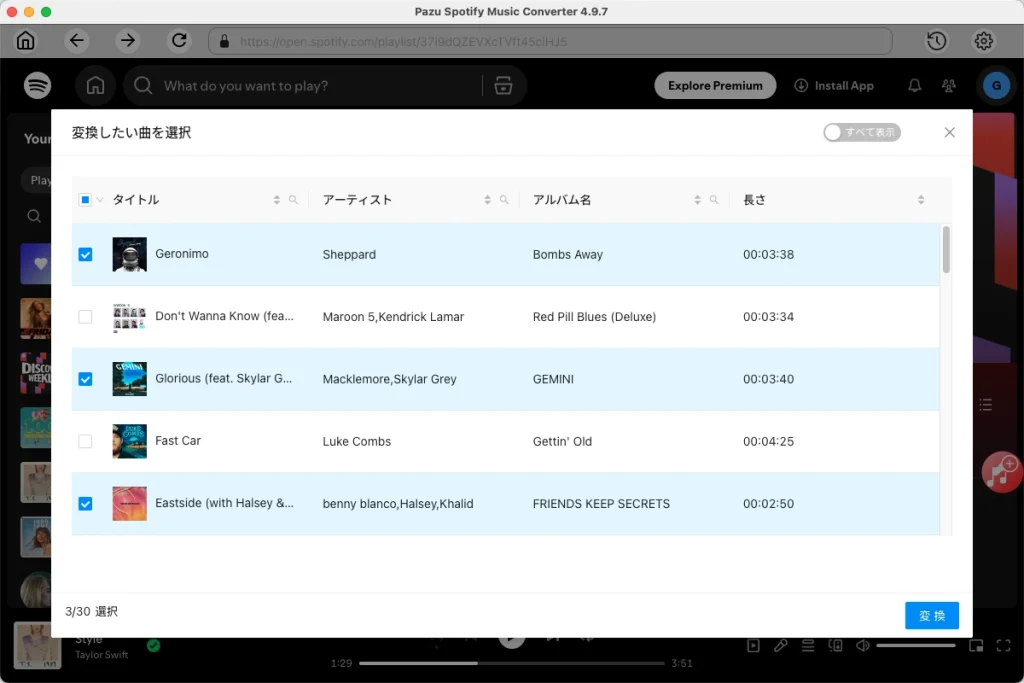Open conversion history via the clock icon
This screenshot has height=683, width=1024.
936,40
